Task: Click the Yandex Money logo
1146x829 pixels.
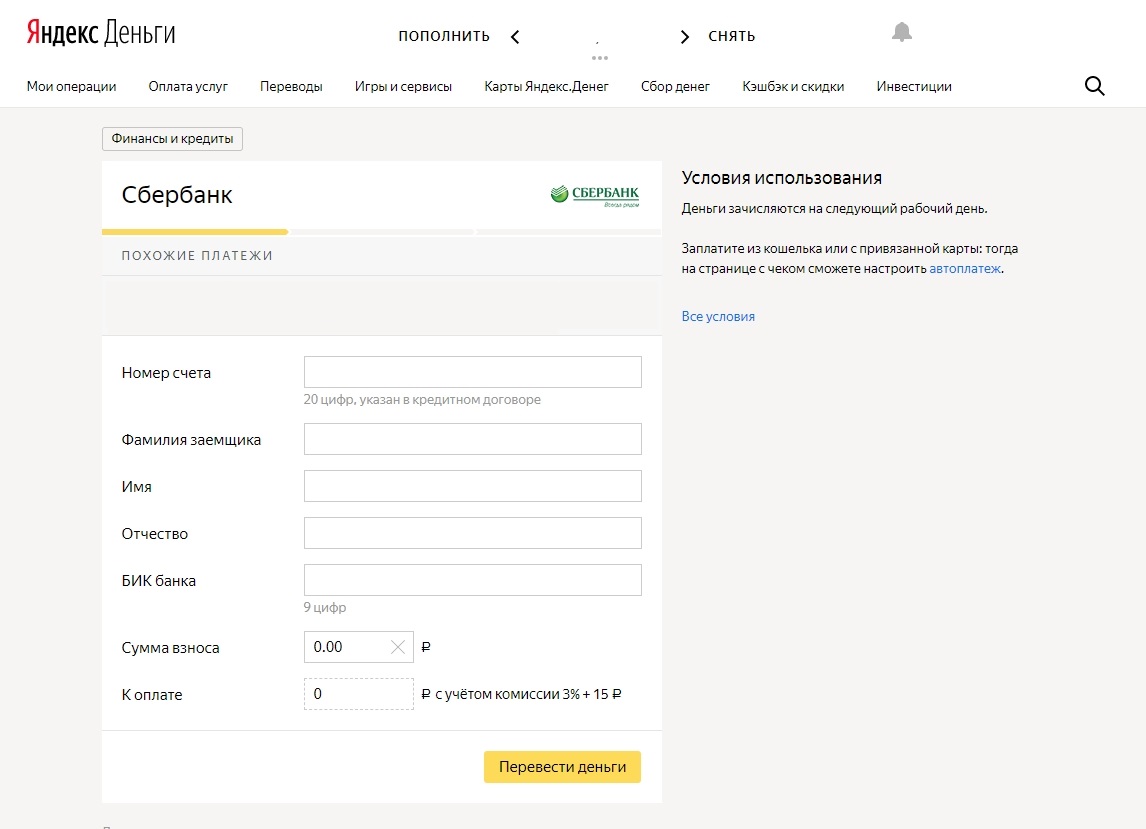Action: [x=101, y=34]
